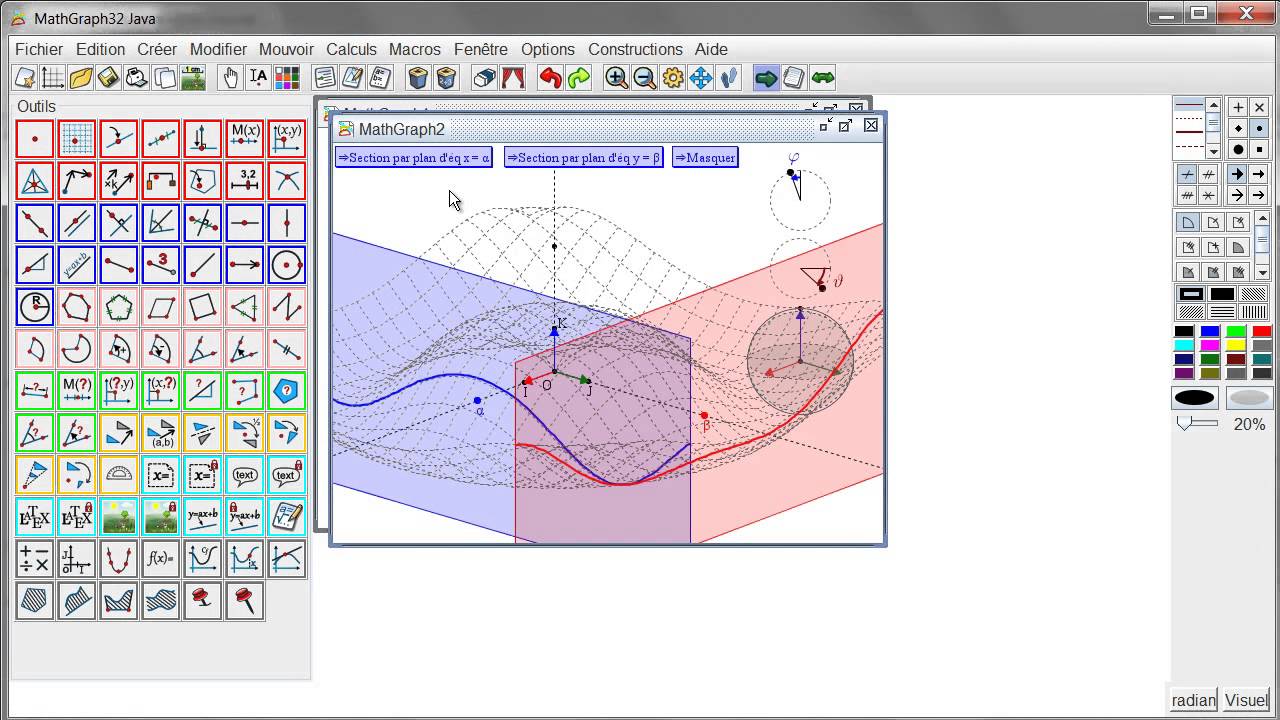Click the save diskette toolbar icon
This screenshot has width=1280, height=720.
click(x=109, y=78)
